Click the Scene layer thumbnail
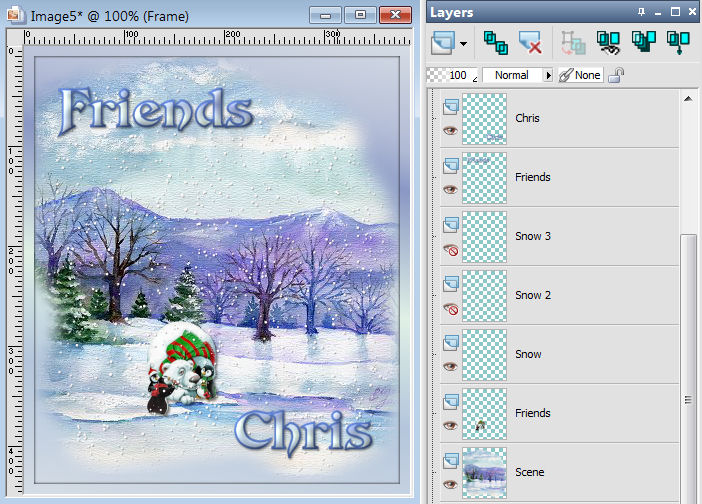The height and width of the screenshot is (504, 702). coord(484,472)
